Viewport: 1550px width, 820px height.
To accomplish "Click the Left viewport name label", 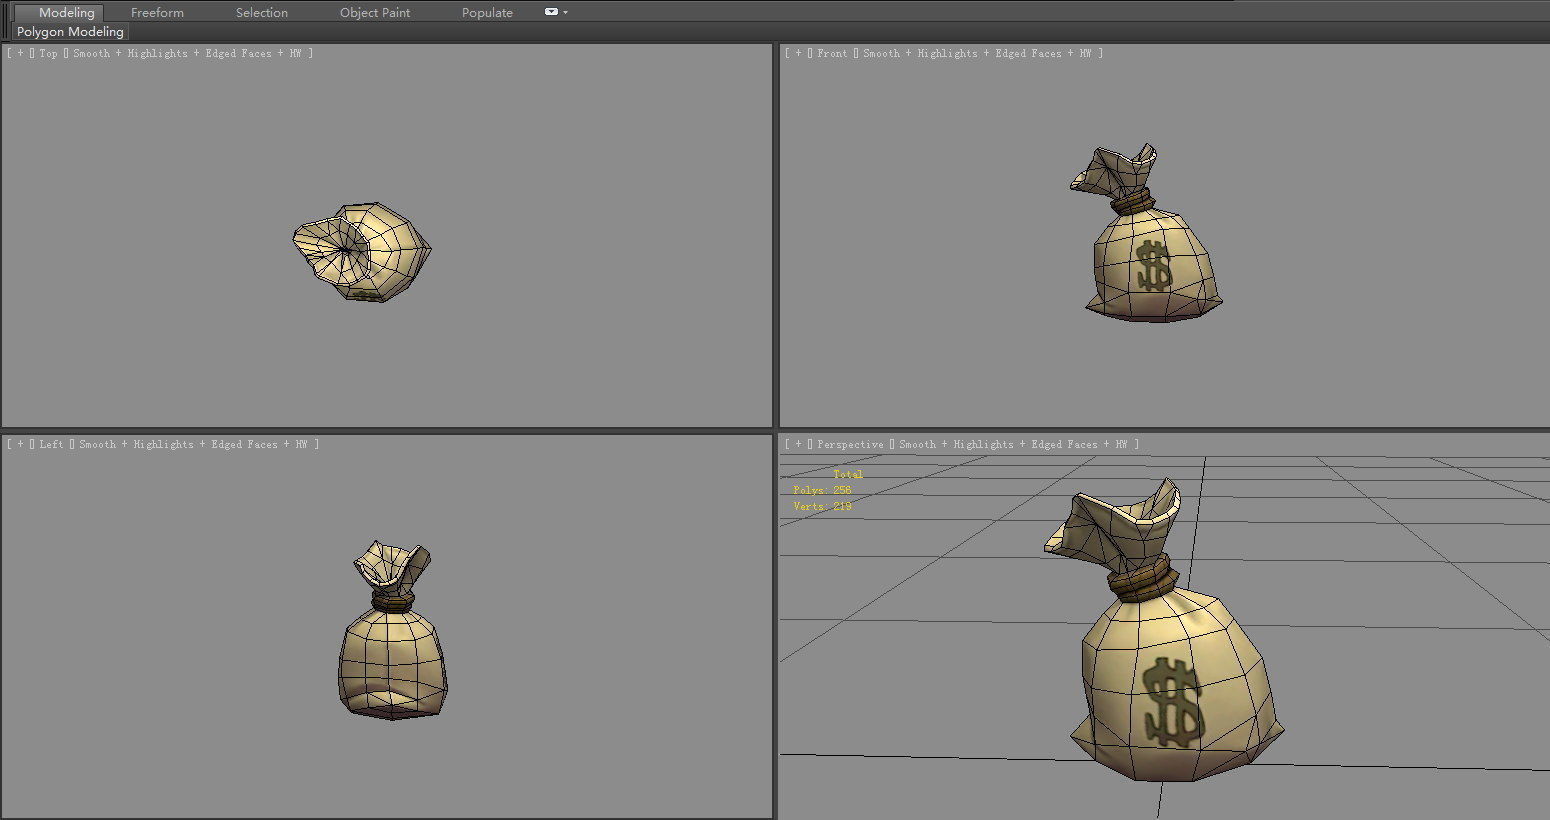I will point(51,444).
